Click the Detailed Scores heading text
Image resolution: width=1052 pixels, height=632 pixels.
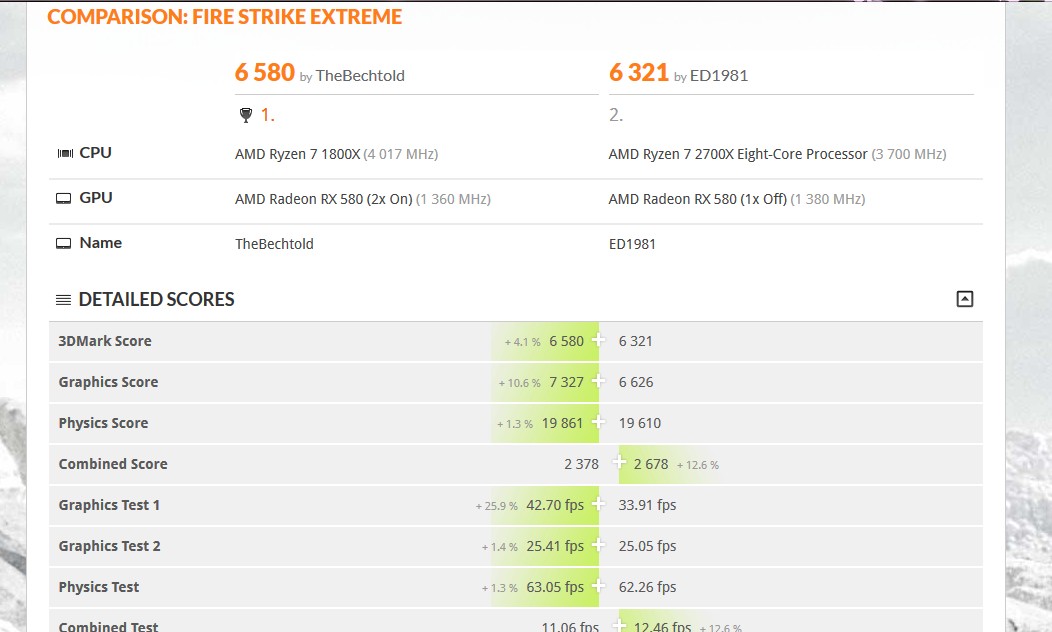click(x=156, y=299)
